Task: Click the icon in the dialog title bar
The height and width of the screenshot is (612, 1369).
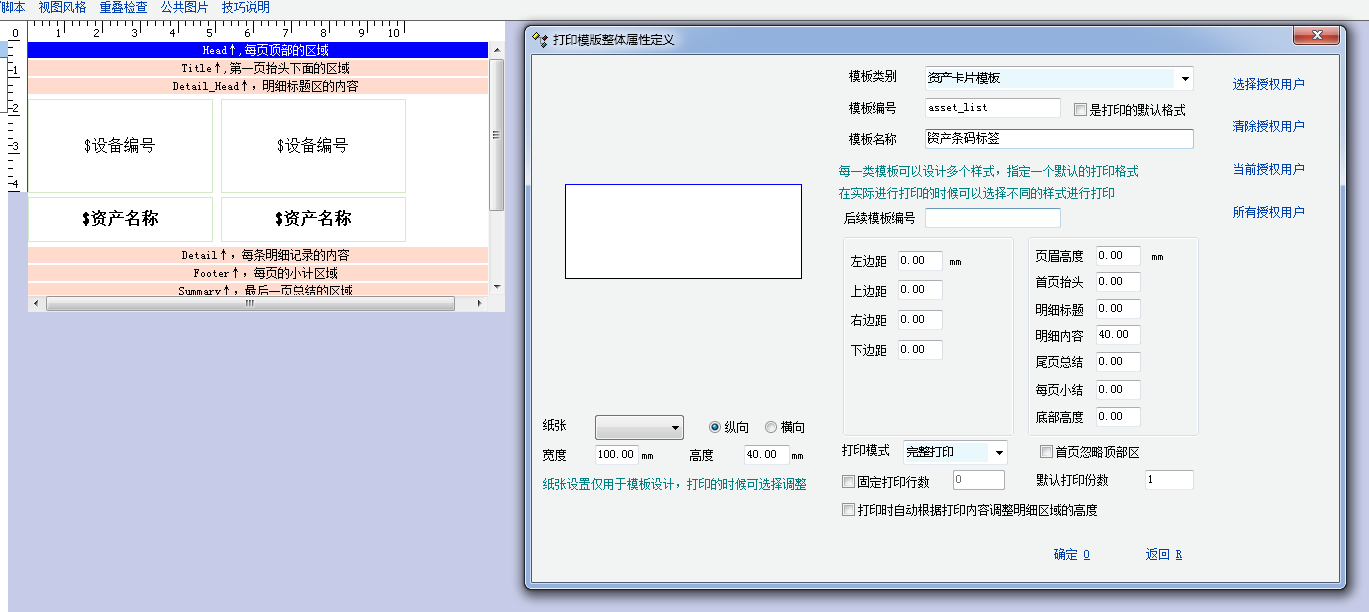Action: (540, 40)
